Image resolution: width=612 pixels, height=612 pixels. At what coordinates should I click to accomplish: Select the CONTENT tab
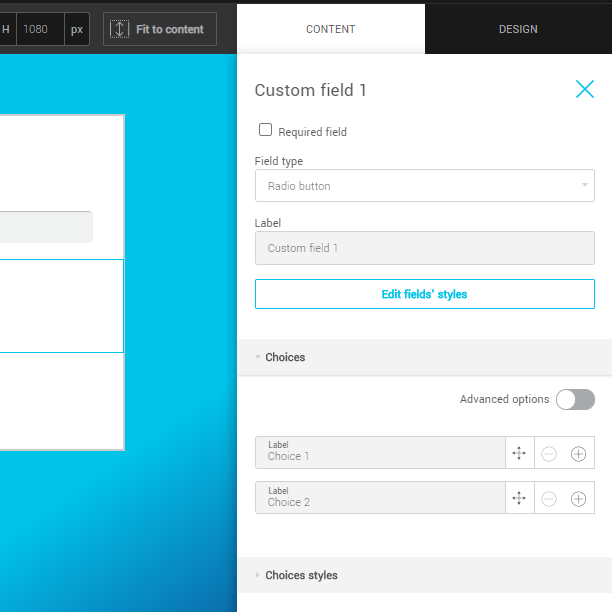(331, 29)
